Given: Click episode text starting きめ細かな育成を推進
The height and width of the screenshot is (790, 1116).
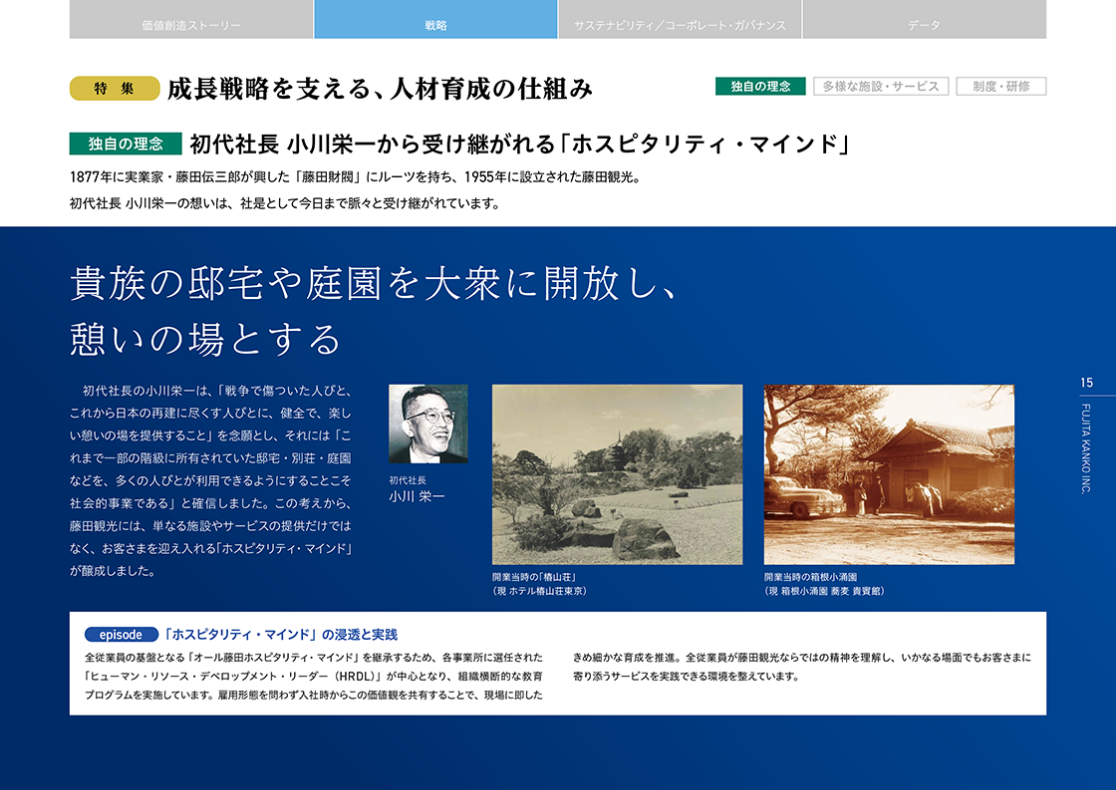Looking at the screenshot, I should pyautogui.click(x=801, y=667).
